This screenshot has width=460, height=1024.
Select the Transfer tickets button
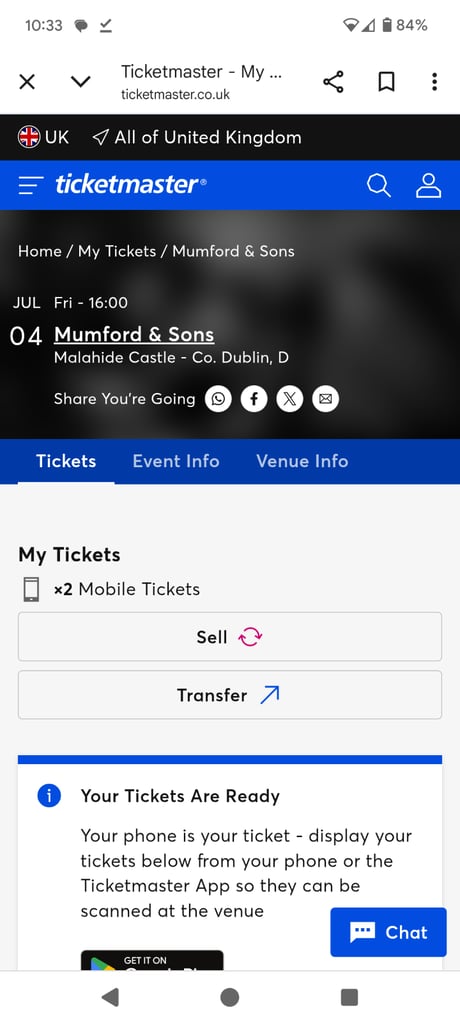[x=230, y=695]
